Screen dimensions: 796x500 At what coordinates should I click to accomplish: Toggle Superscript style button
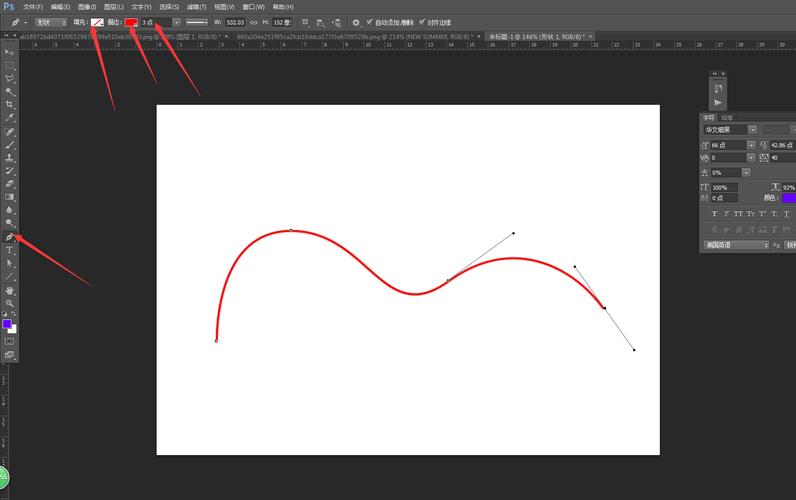(762, 214)
